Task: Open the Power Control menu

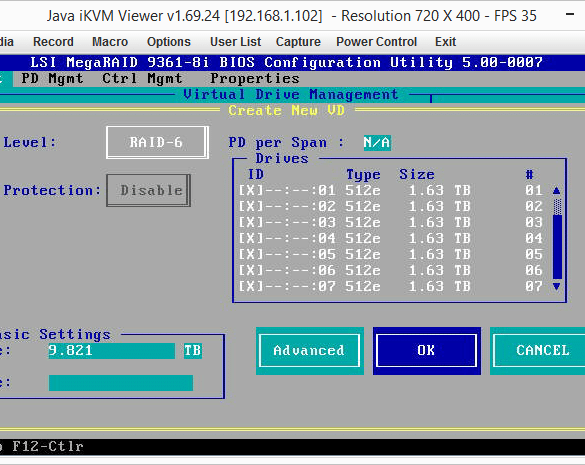Action: pyautogui.click(x=376, y=42)
